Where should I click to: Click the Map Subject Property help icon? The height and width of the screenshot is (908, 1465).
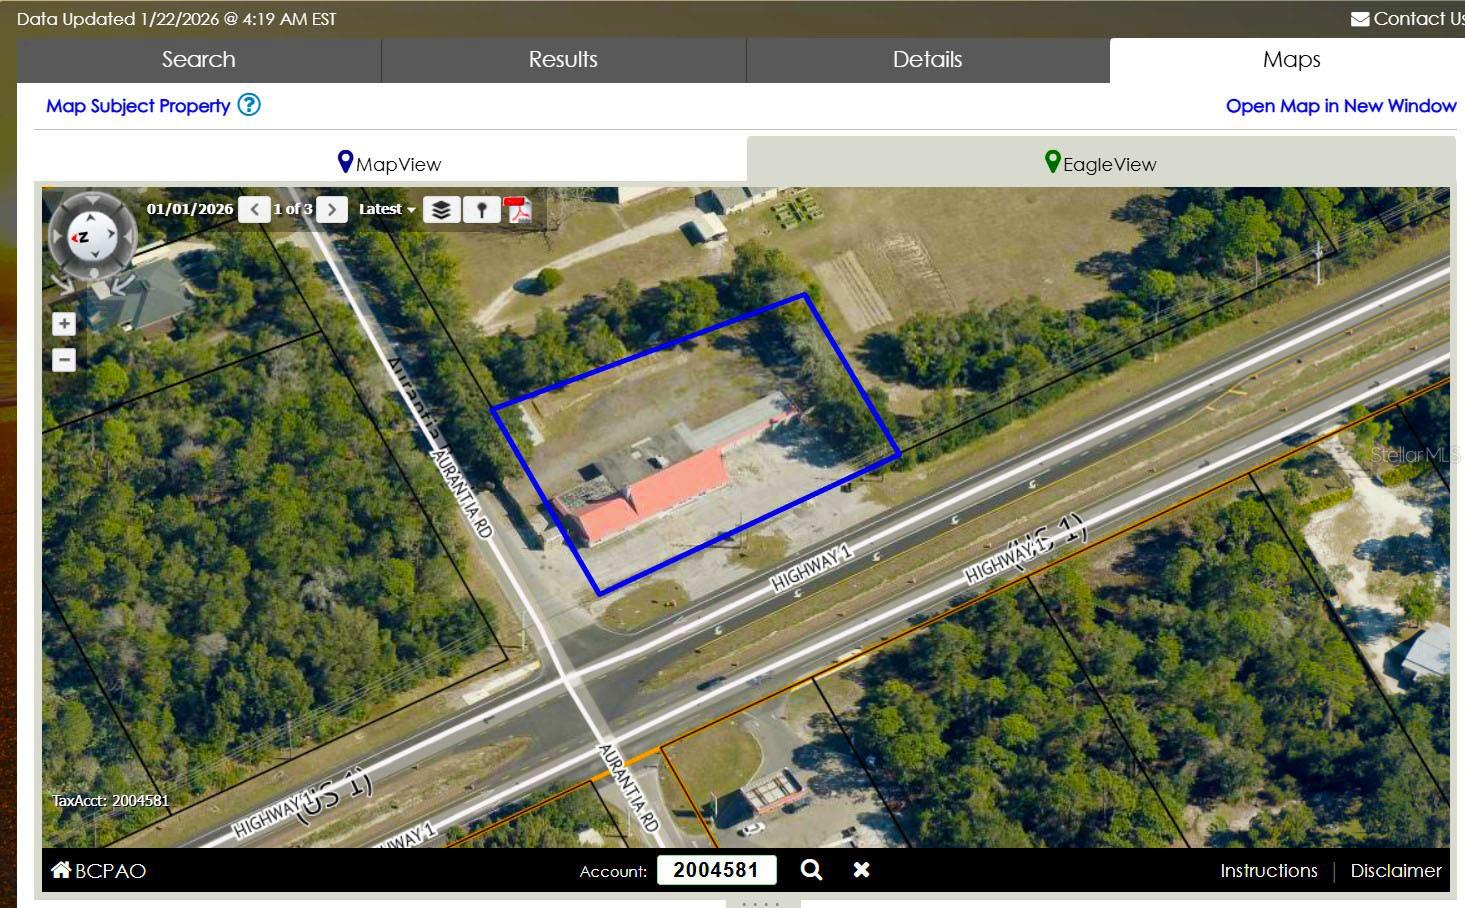tap(250, 105)
